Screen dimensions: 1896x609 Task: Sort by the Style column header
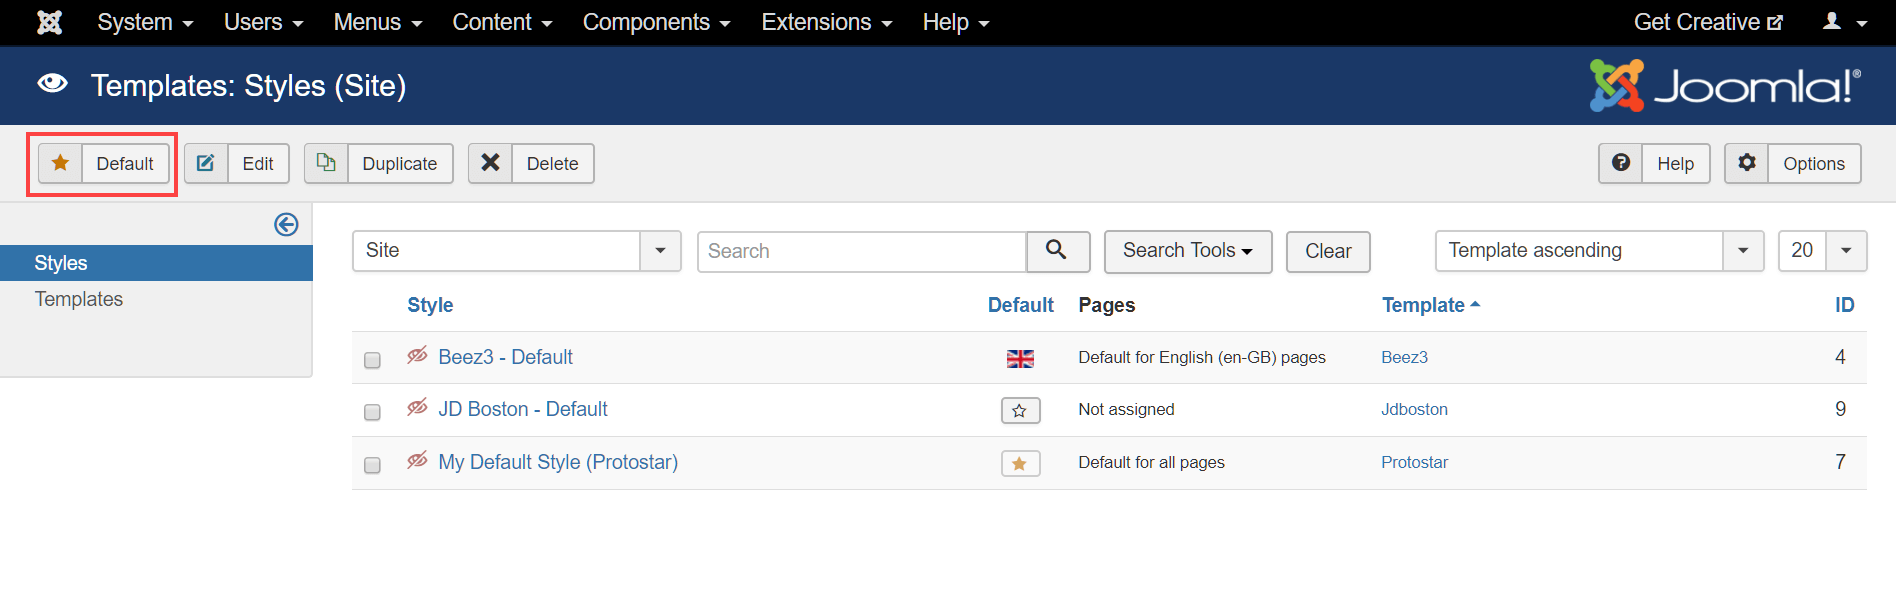430,305
